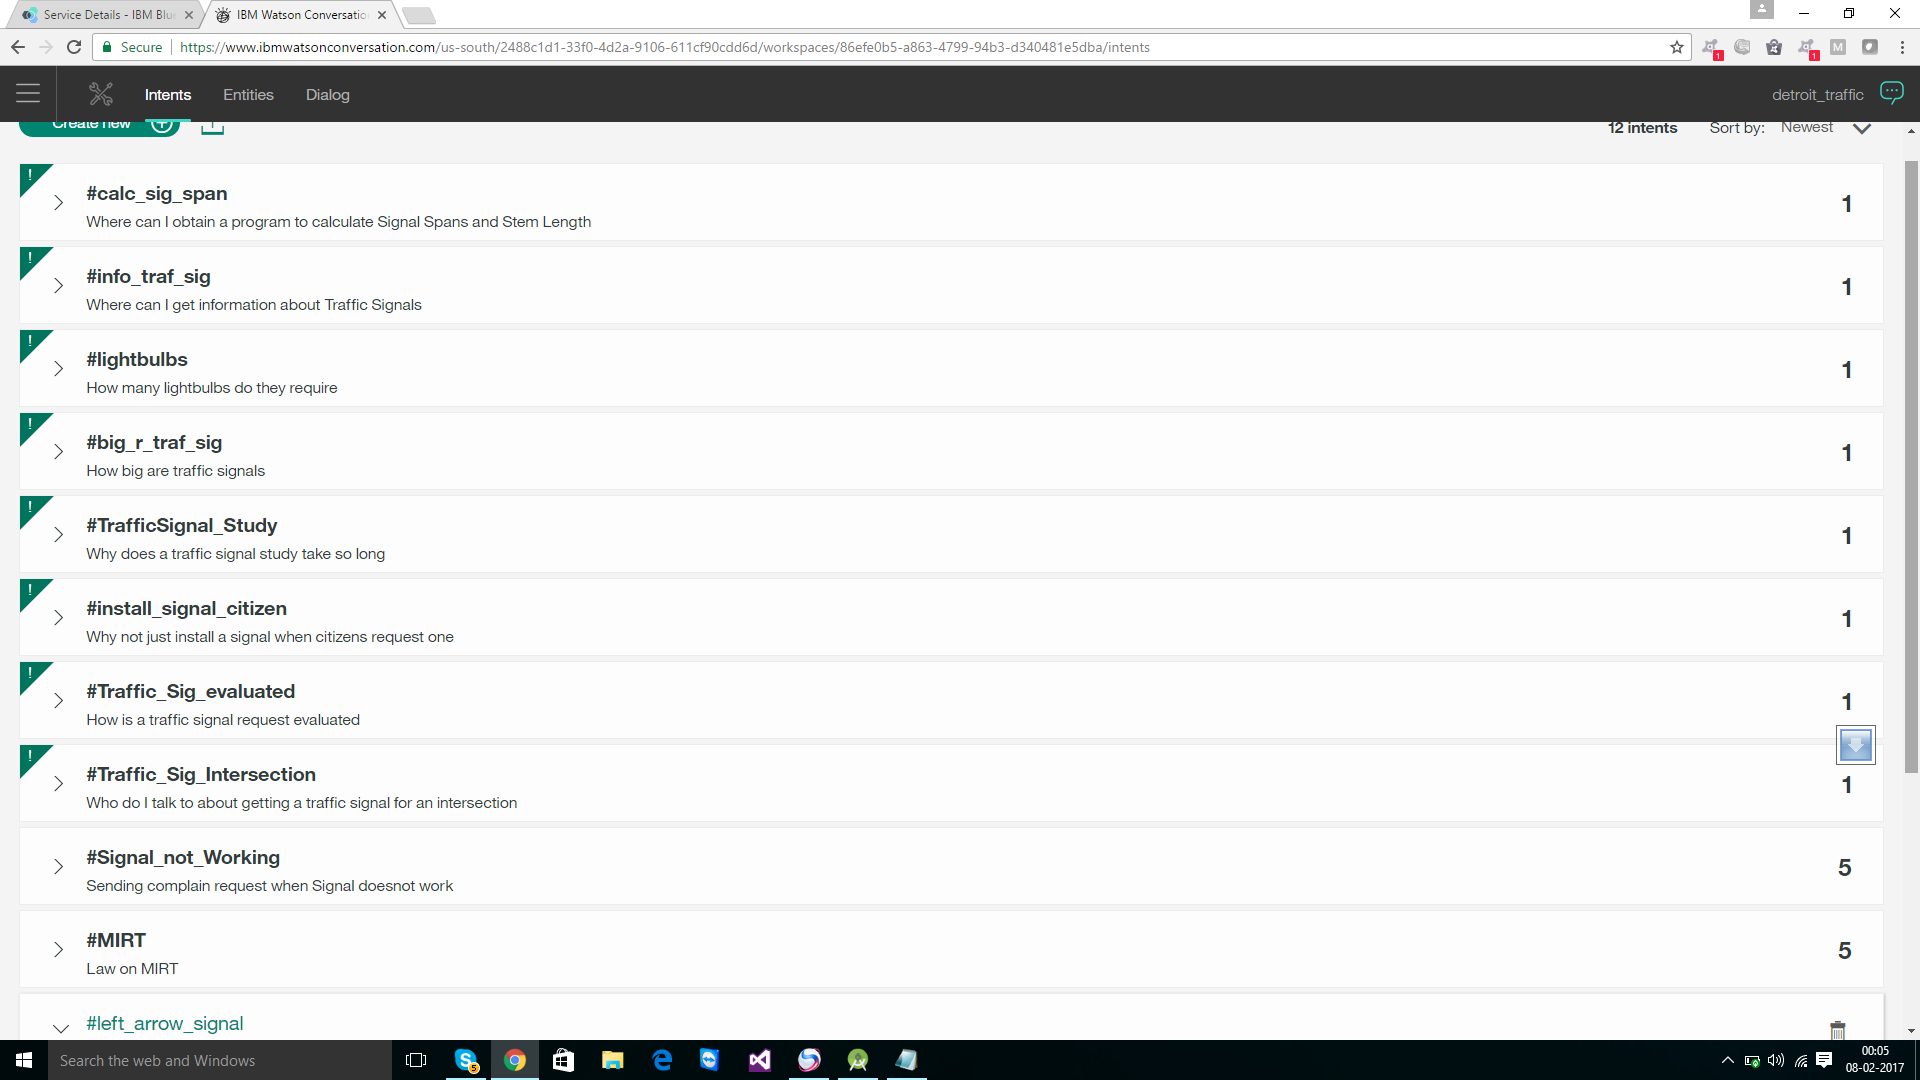Viewport: 1920px width, 1080px height.
Task: Collapse the #left_arrow_signal intent
Action: tap(60, 1027)
